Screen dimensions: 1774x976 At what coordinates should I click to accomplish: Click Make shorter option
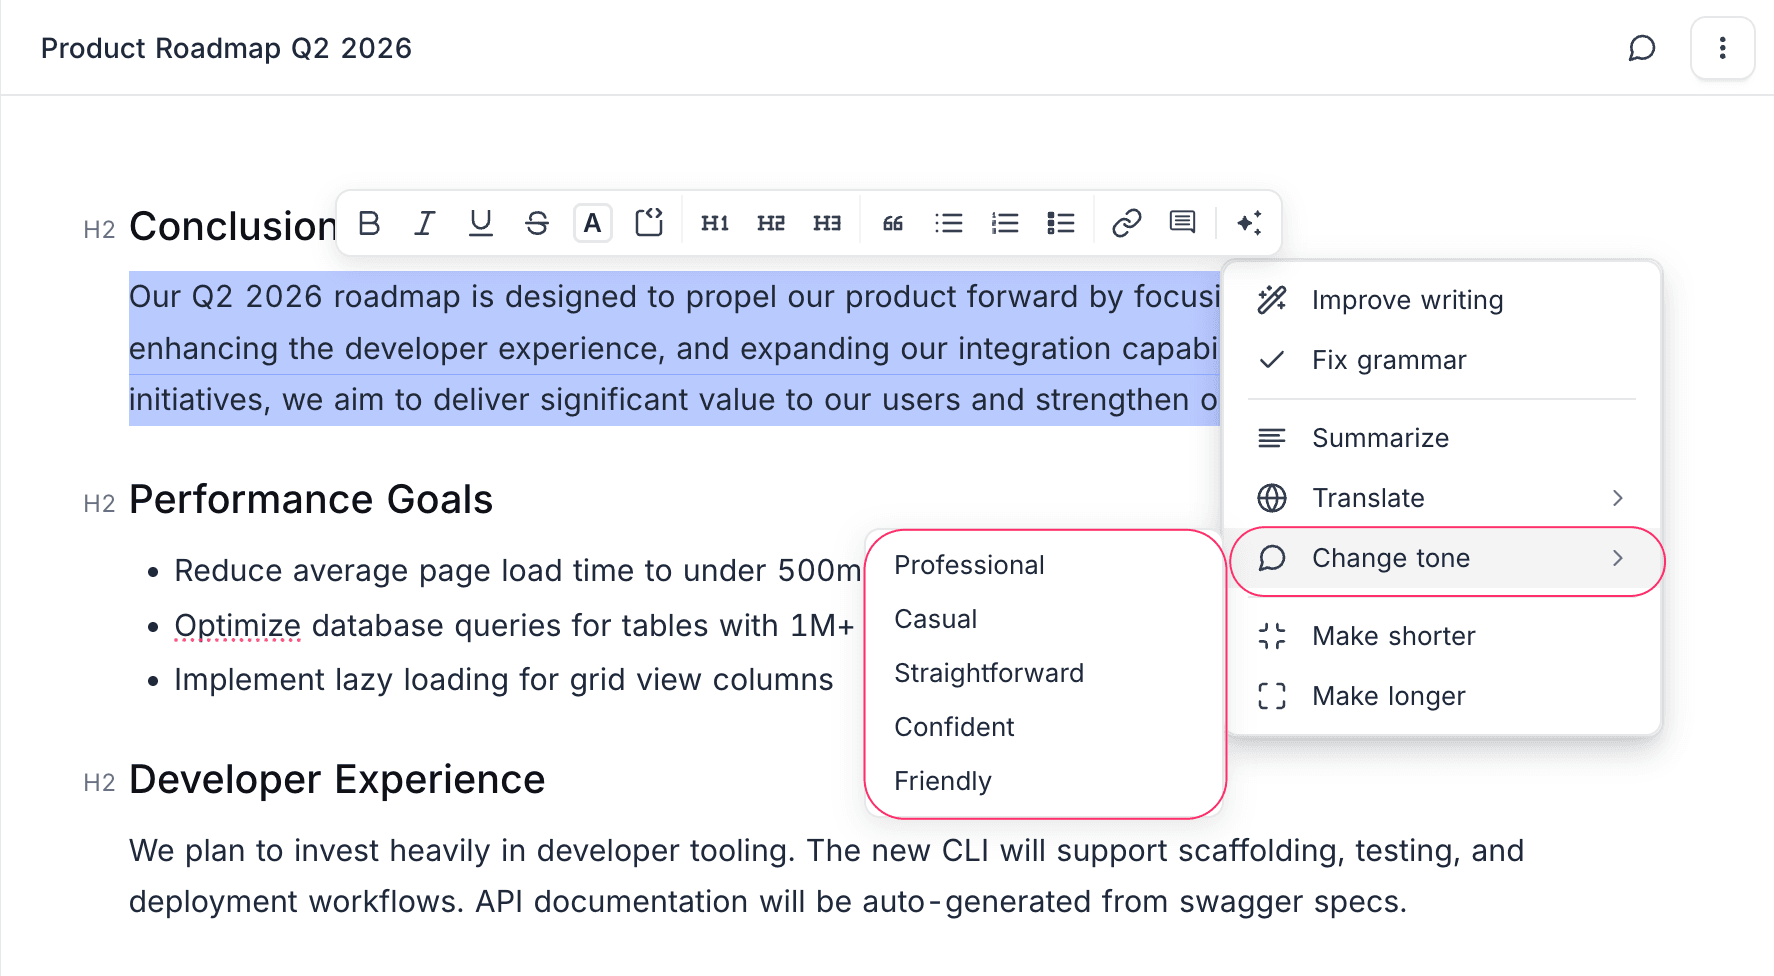point(1393,636)
